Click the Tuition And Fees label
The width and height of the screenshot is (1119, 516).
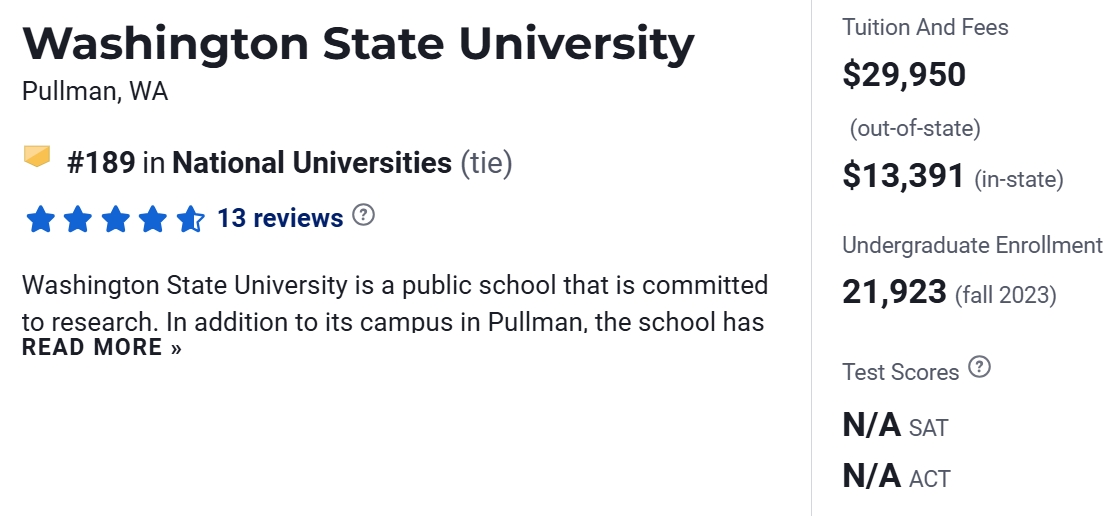point(925,27)
